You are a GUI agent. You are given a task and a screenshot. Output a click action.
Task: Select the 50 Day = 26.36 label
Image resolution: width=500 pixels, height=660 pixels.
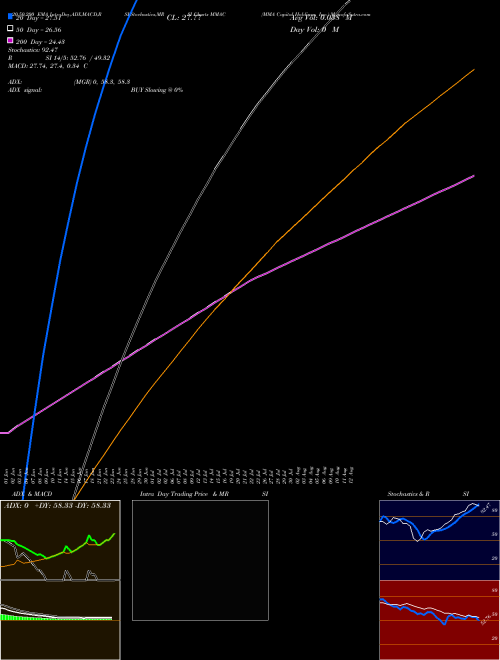38,30
